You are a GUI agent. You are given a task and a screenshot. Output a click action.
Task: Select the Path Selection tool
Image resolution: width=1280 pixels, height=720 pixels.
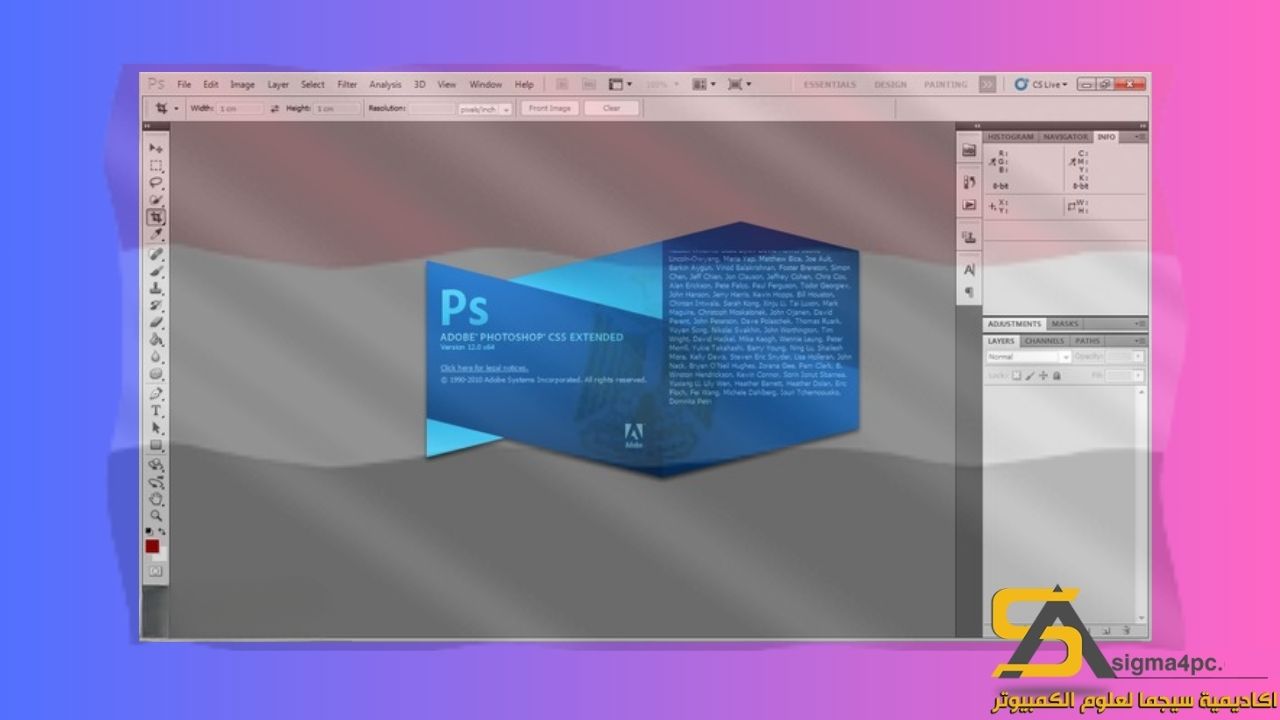click(157, 428)
